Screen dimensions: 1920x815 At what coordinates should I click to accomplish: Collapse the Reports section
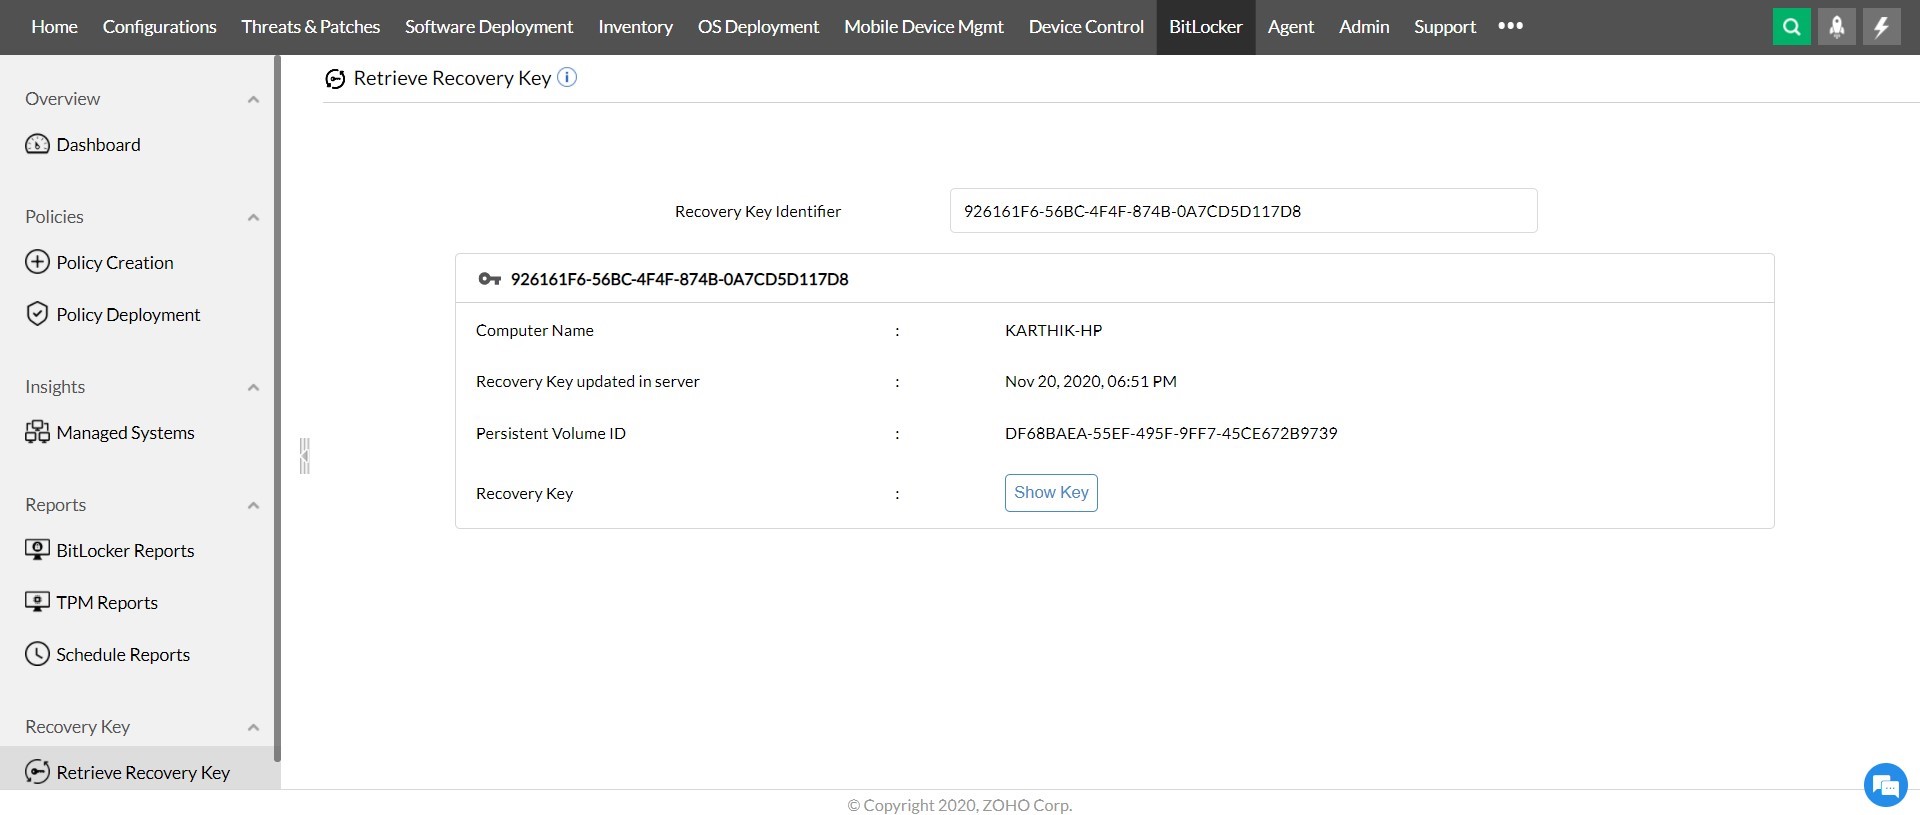(x=253, y=505)
